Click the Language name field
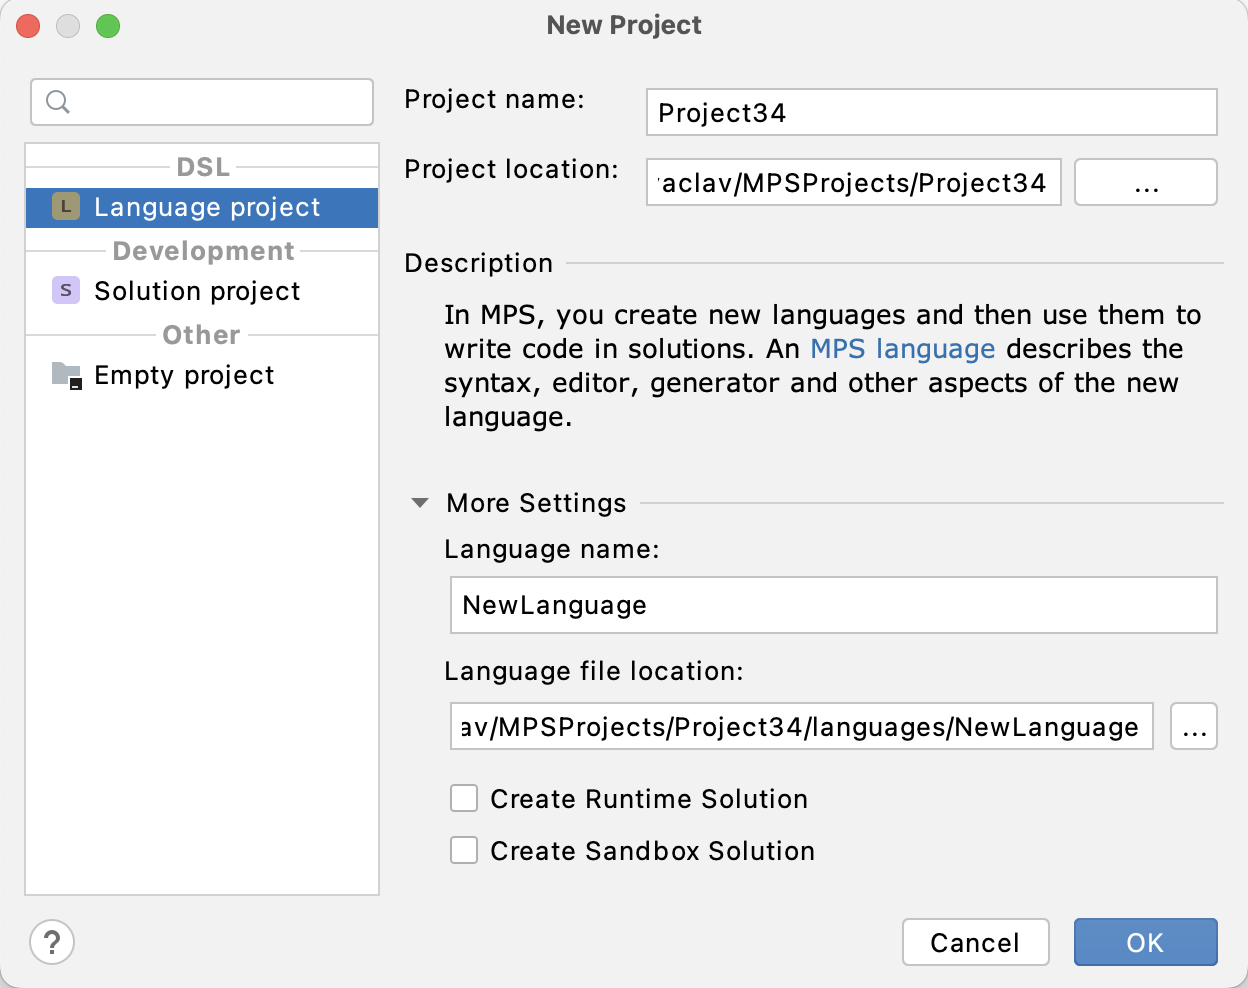 pos(833,605)
